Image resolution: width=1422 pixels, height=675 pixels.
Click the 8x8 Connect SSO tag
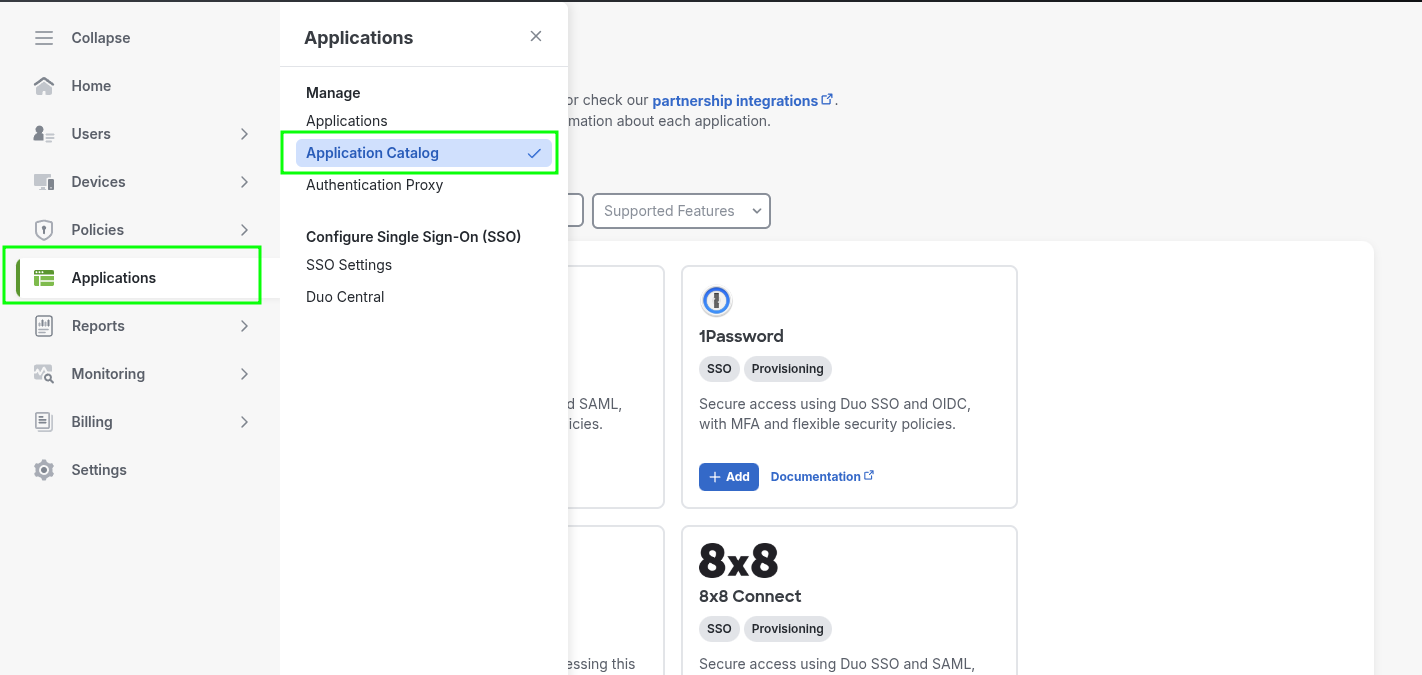719,629
